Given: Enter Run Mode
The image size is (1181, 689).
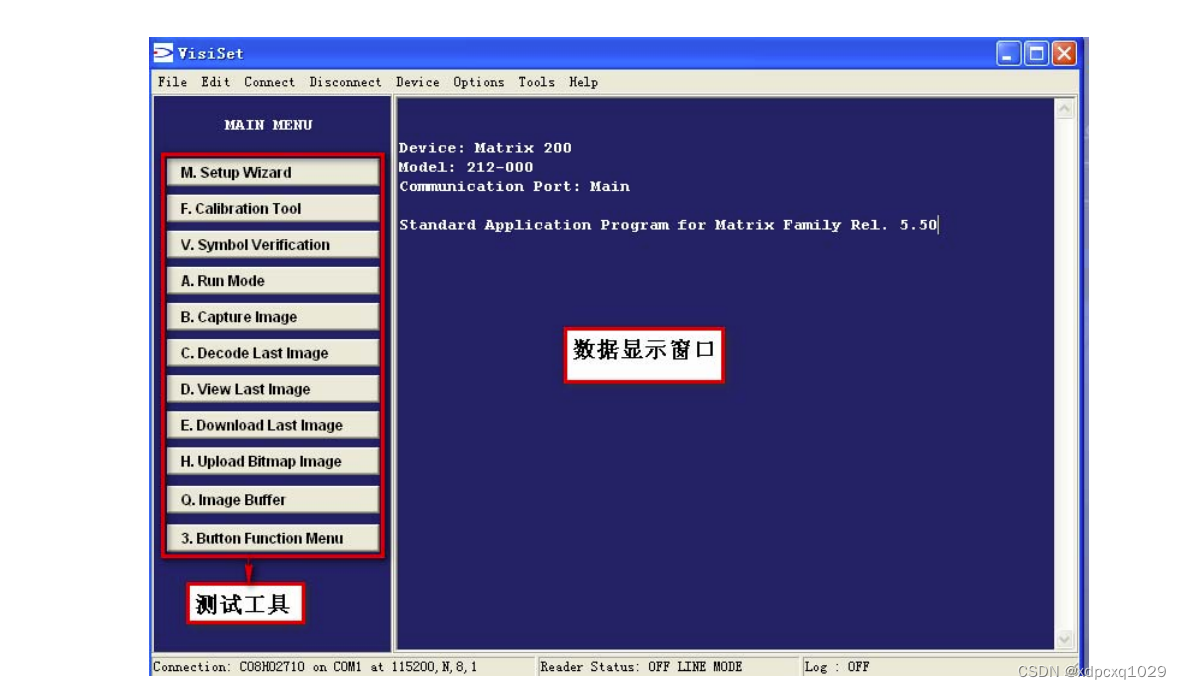Looking at the screenshot, I should coord(271,281).
